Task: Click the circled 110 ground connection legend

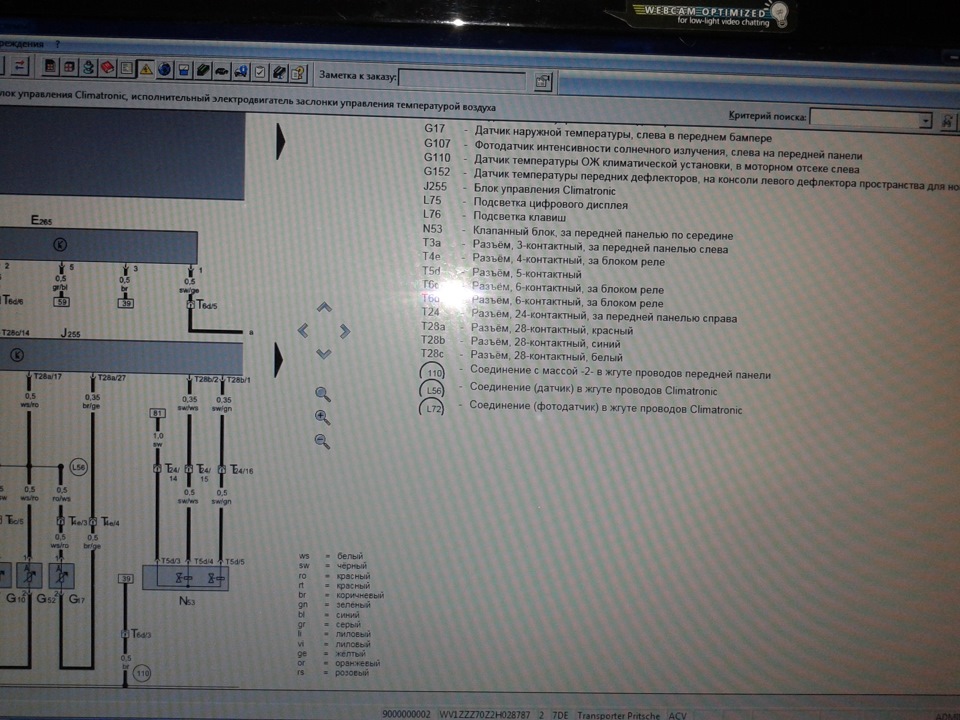Action: [432, 373]
